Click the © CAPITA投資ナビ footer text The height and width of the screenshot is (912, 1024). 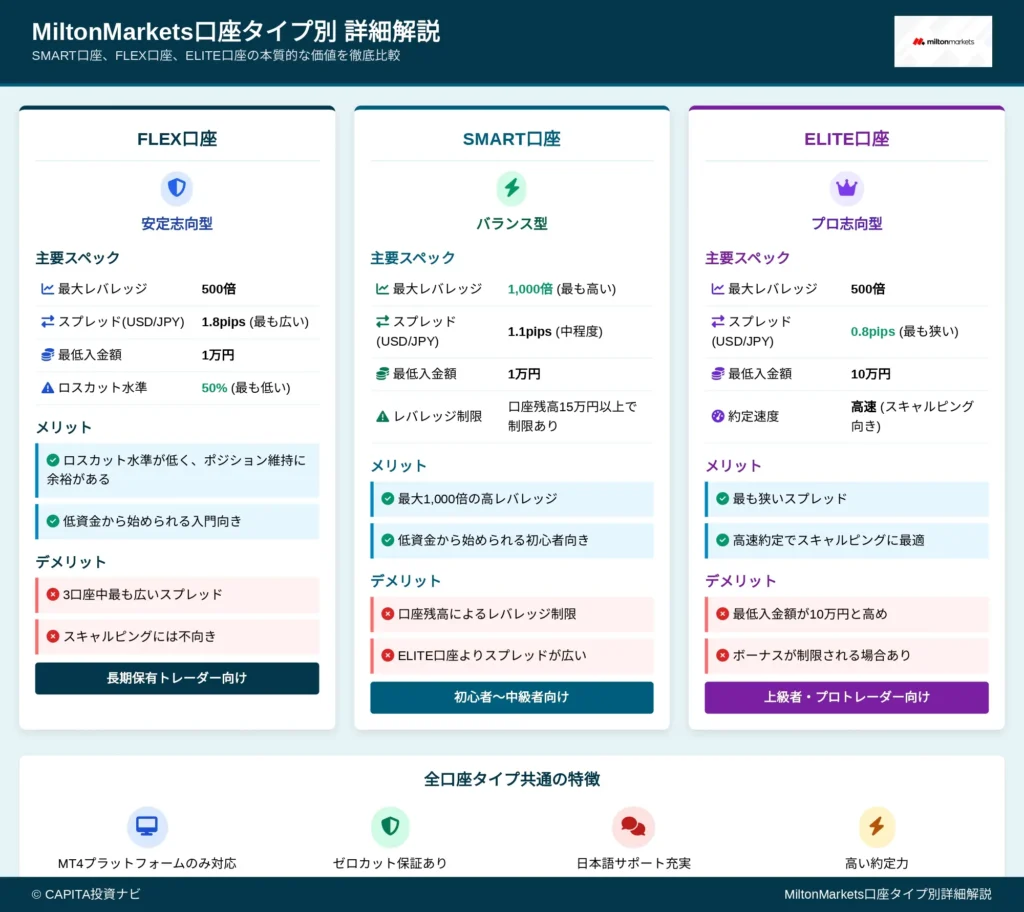tap(86, 894)
